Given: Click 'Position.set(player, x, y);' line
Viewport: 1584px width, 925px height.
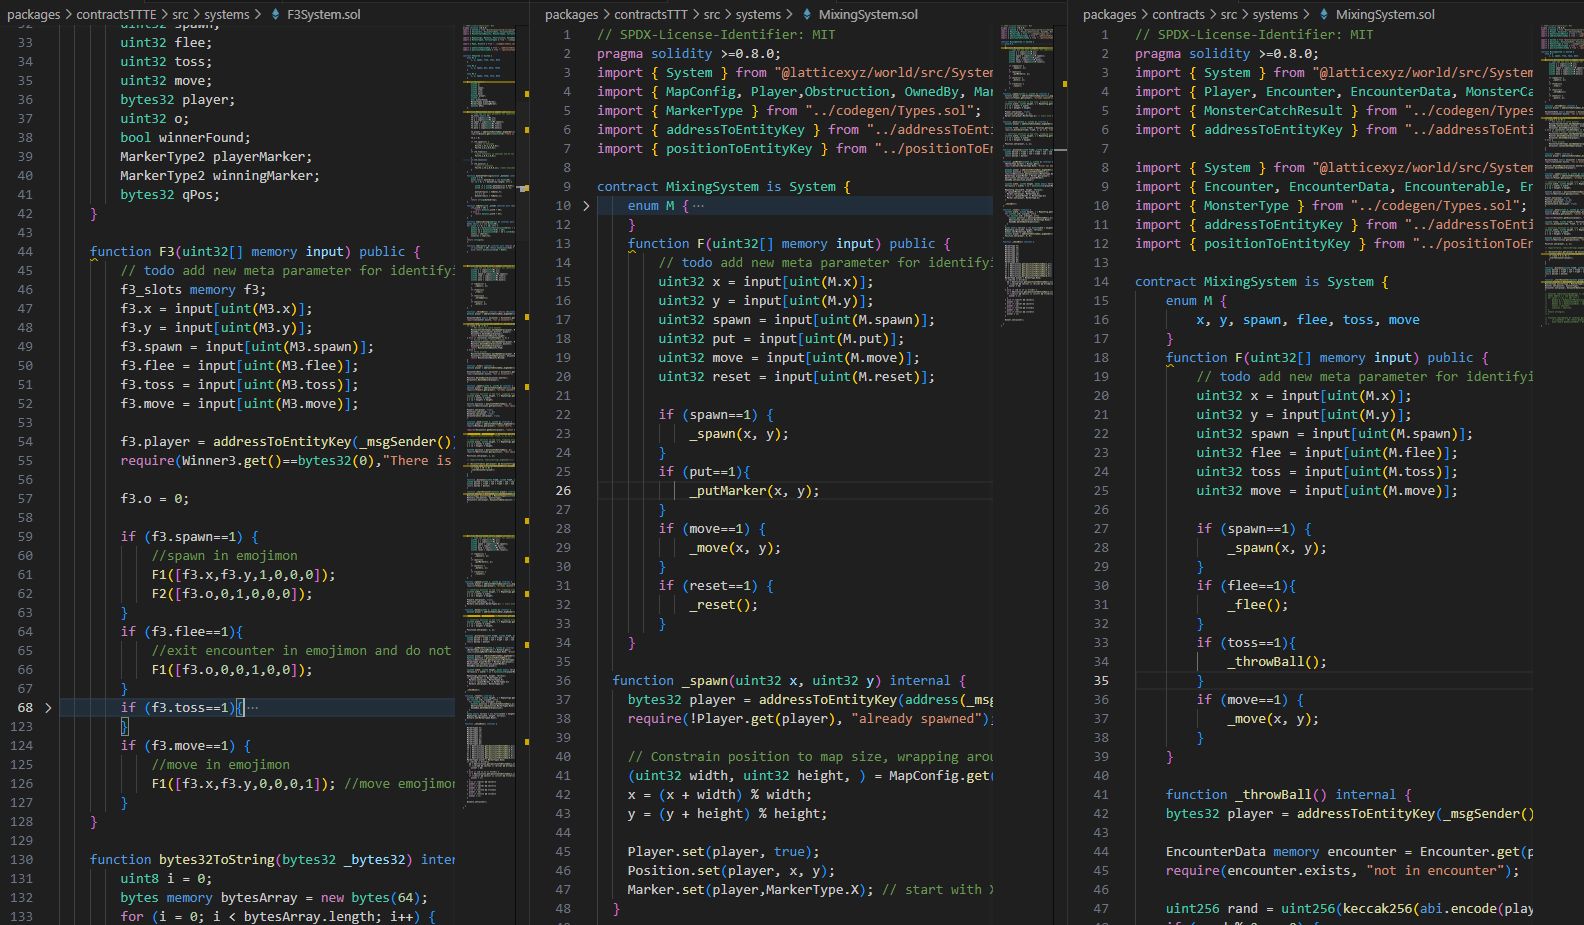Looking at the screenshot, I should point(731,871).
